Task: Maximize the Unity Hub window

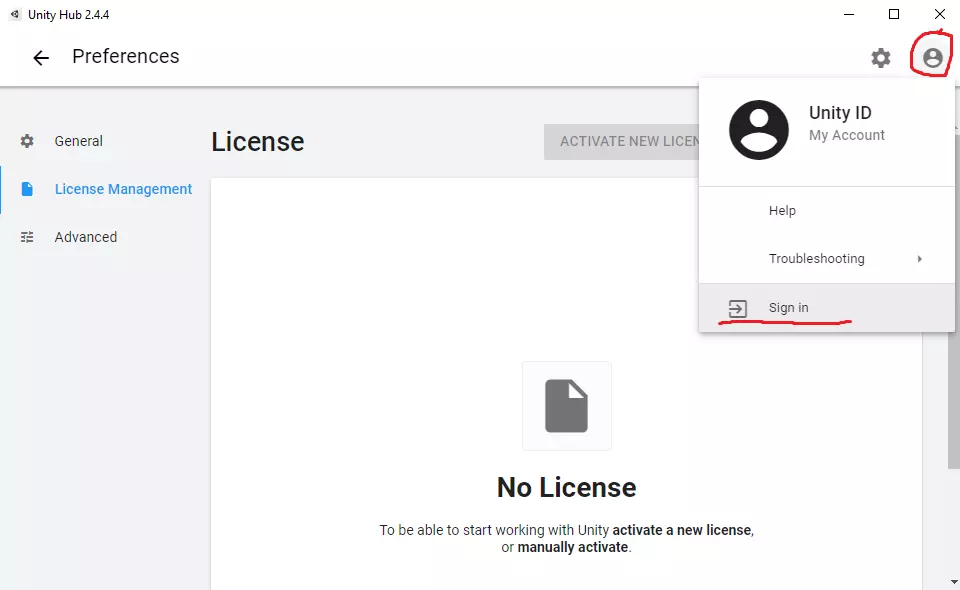Action: tap(894, 14)
